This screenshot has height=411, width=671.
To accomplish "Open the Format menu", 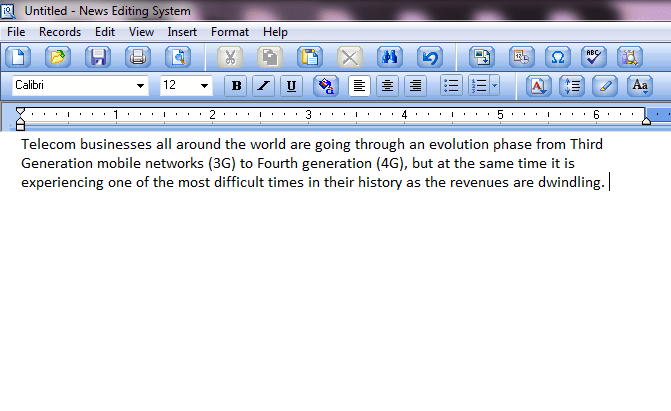I will point(230,32).
